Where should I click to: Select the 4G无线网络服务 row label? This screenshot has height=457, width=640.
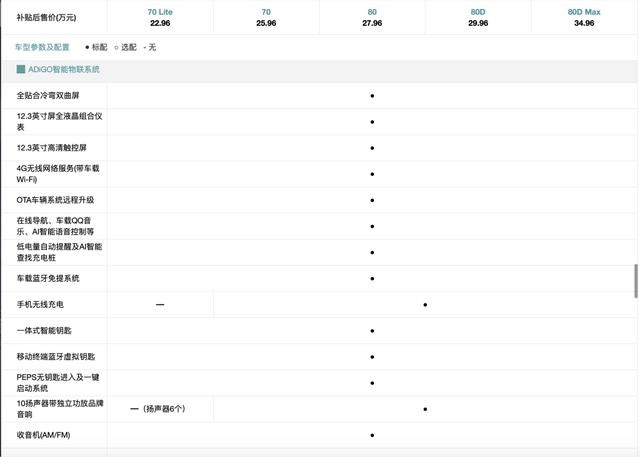click(58, 174)
